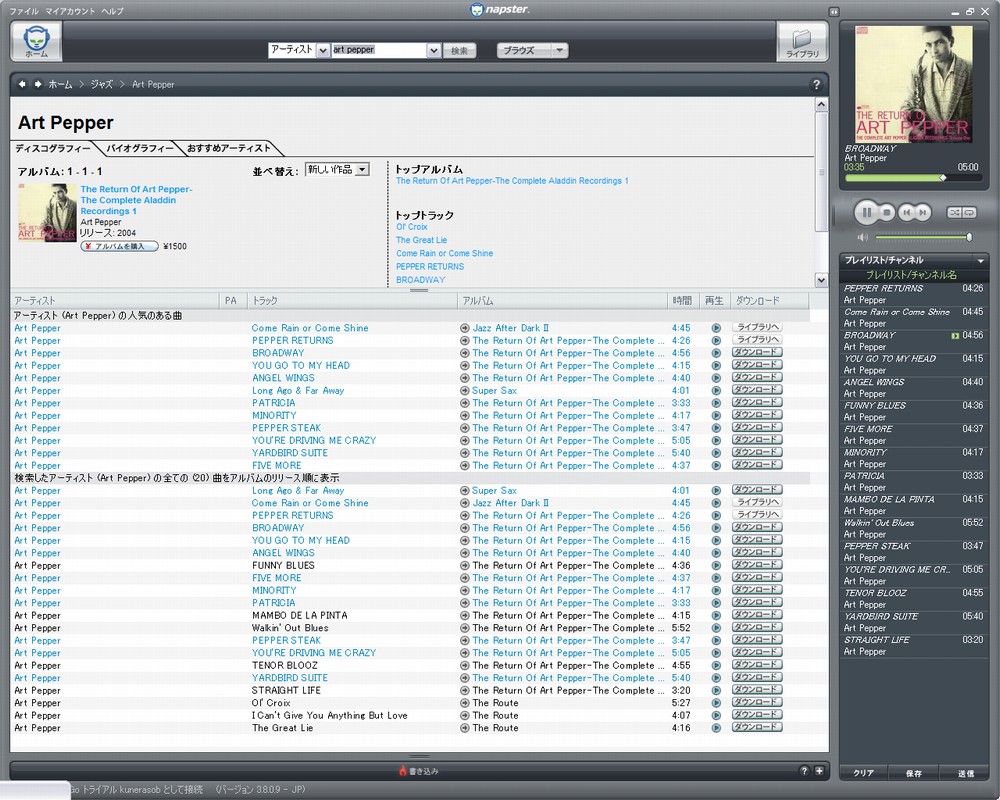Open the マイアカウント menu

pyautogui.click(x=70, y=11)
